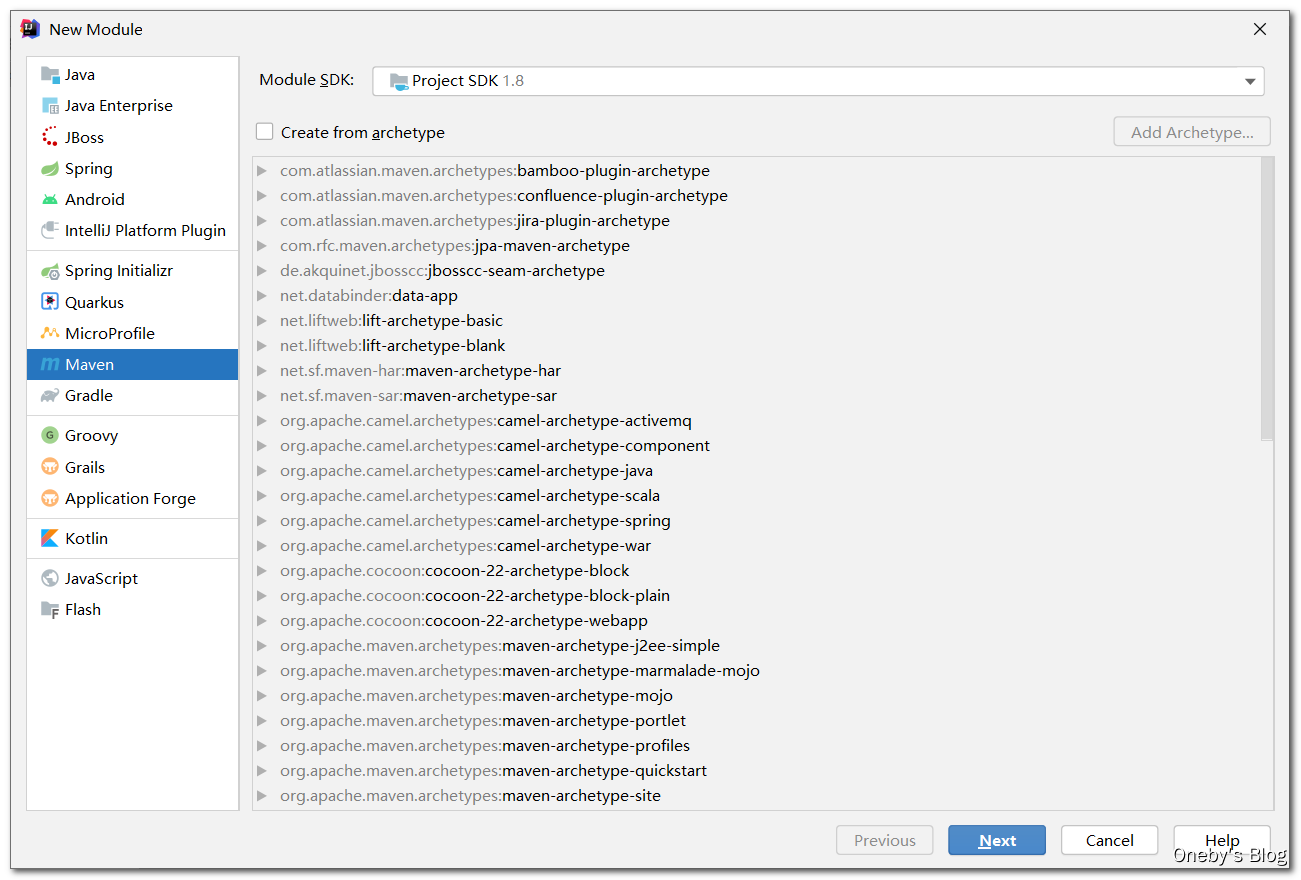The image size is (1301, 880).
Task: Expand bamboo-plugin-archetype node
Action: [262, 171]
